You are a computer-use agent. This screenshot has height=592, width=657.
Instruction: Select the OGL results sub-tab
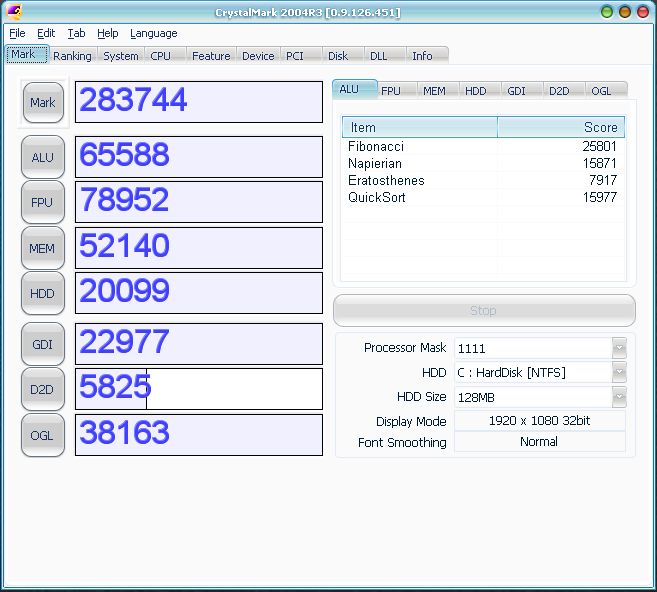tap(606, 90)
